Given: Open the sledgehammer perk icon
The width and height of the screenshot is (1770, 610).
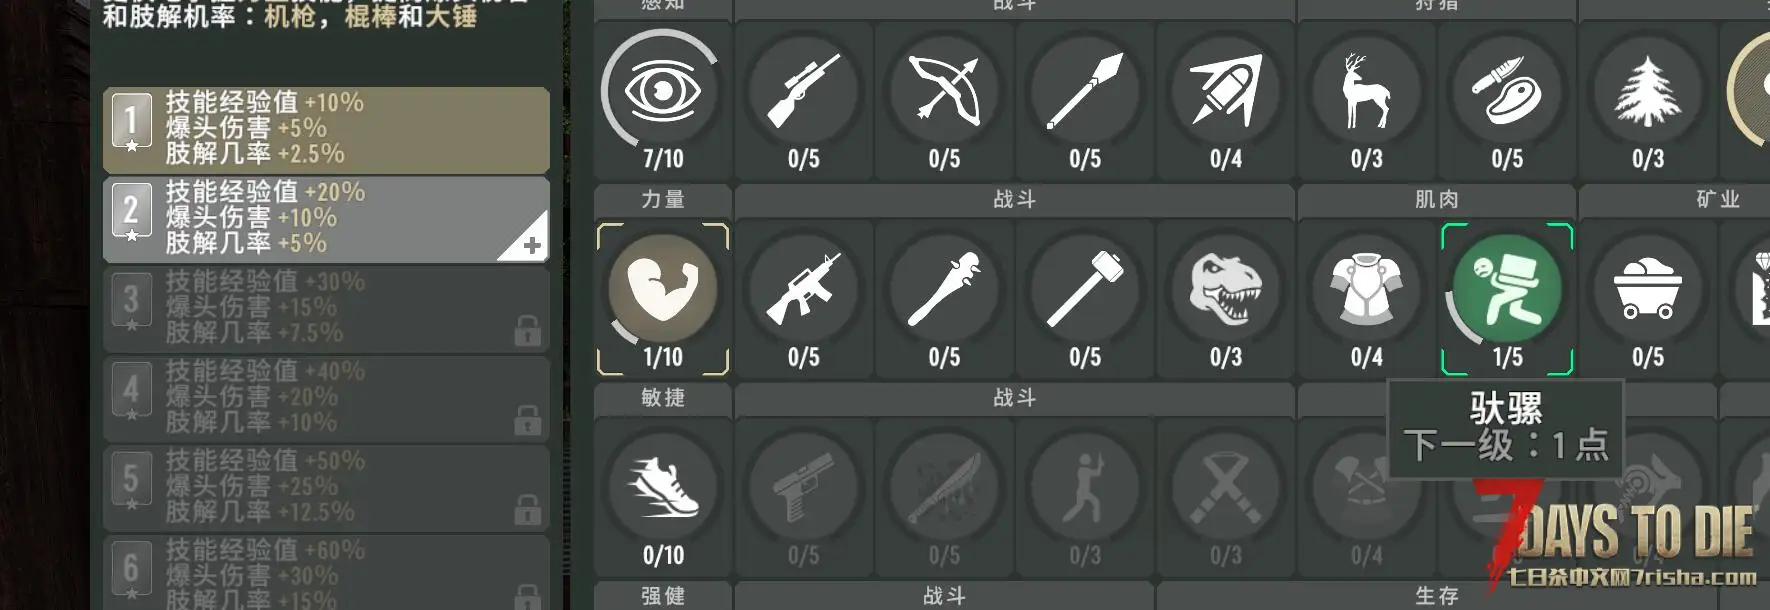Looking at the screenshot, I should coord(1085,289).
